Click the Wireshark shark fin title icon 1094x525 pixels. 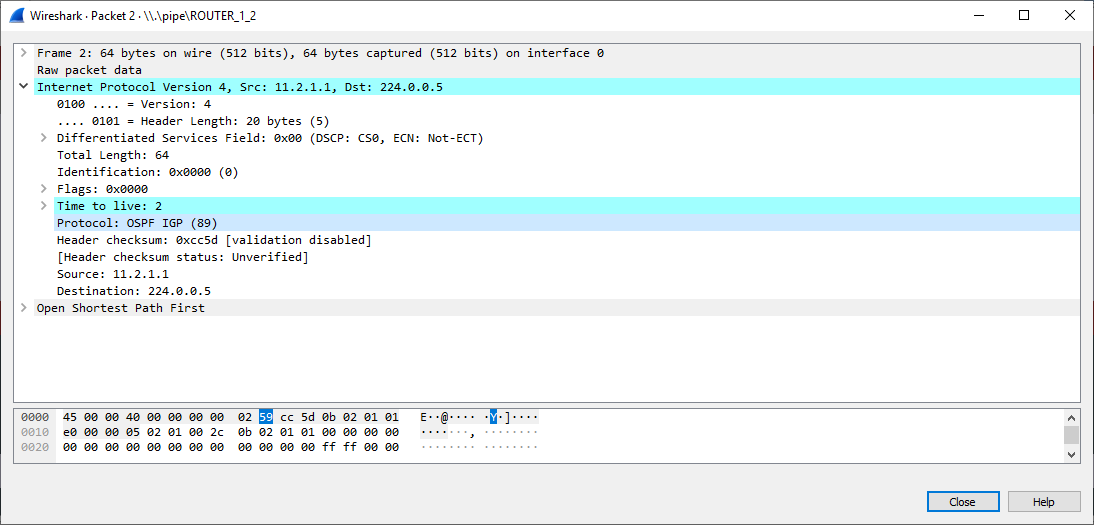click(x=17, y=15)
